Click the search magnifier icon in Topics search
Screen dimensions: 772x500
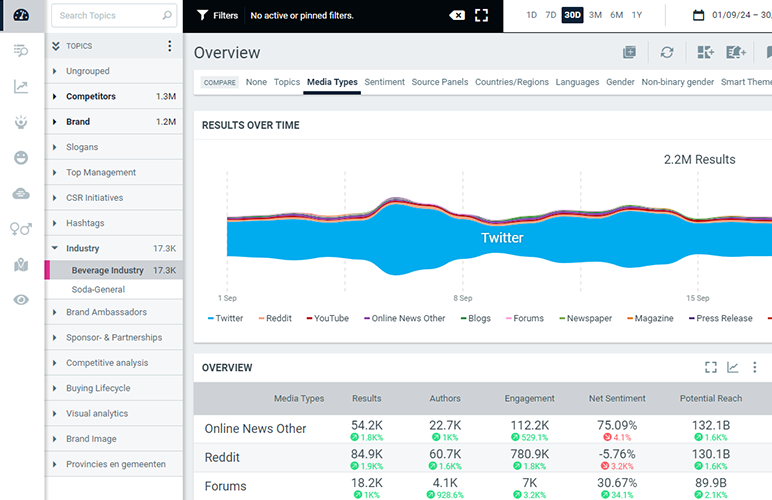point(166,16)
